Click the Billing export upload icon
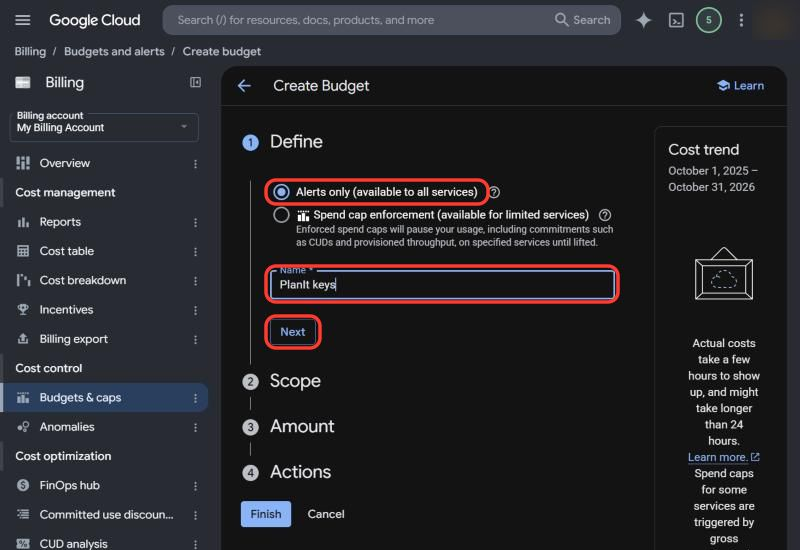 coord(23,339)
